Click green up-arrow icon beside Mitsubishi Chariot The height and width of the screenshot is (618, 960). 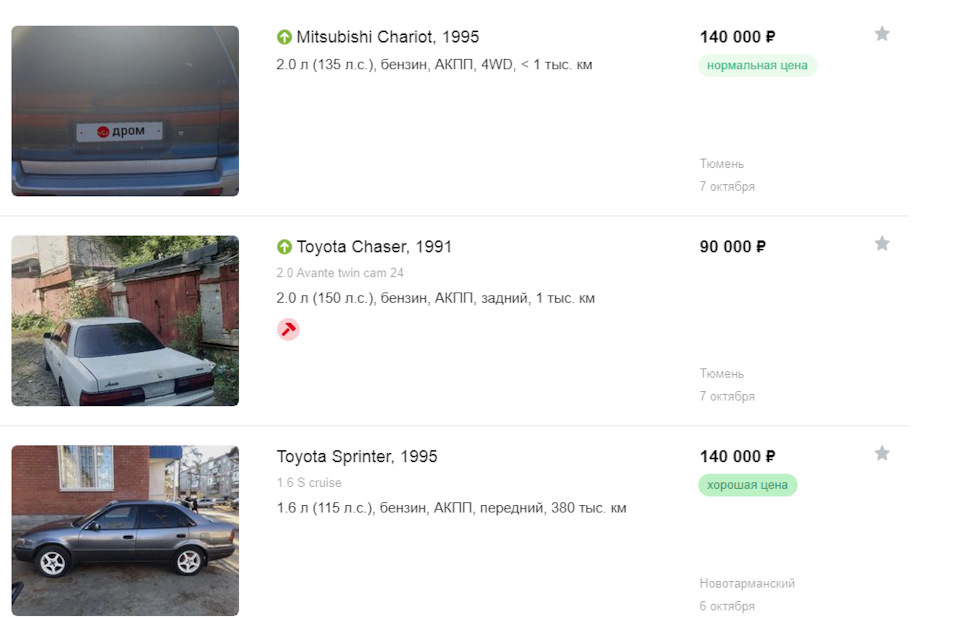tap(284, 37)
